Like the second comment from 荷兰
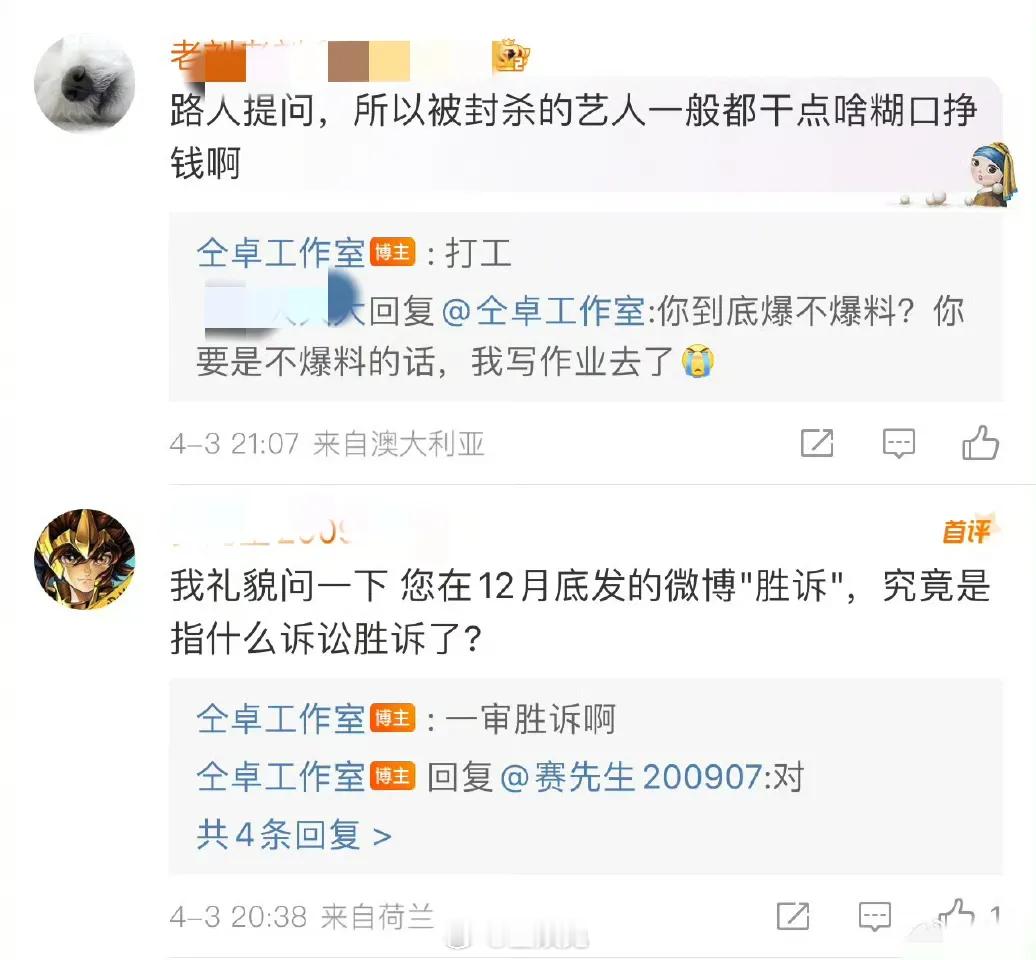1036x960 pixels. click(956, 916)
